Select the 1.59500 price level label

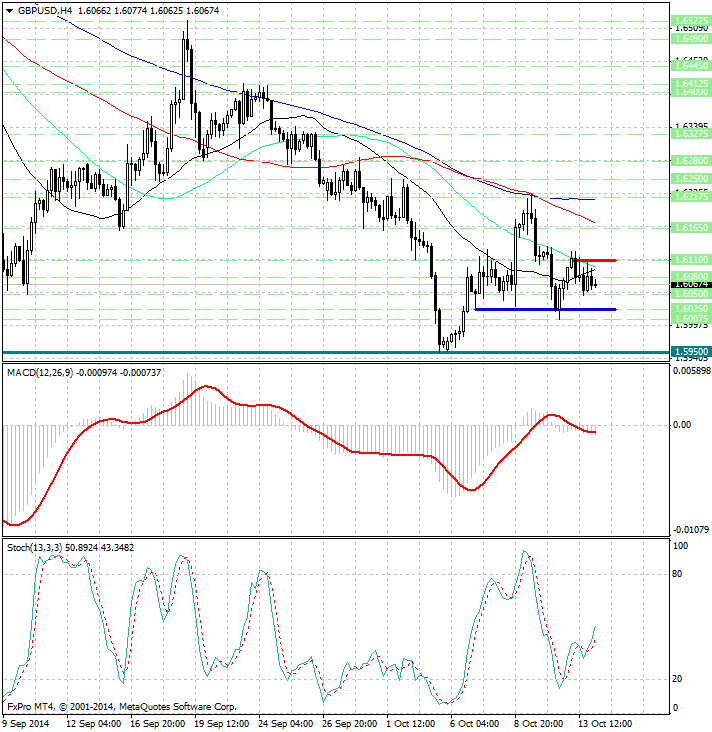[x=691, y=352]
